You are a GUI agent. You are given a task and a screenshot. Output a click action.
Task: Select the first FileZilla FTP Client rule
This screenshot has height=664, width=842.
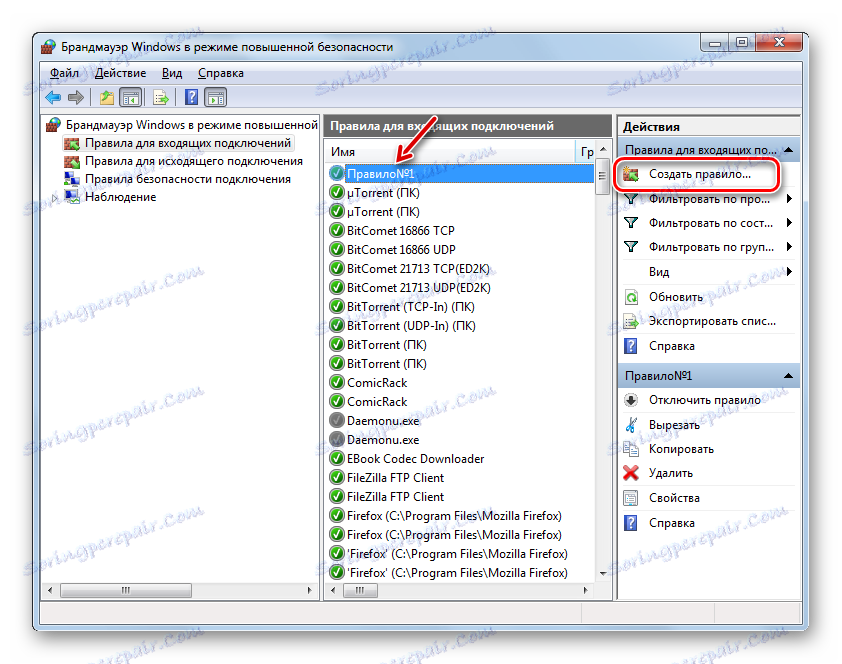[x=395, y=478]
